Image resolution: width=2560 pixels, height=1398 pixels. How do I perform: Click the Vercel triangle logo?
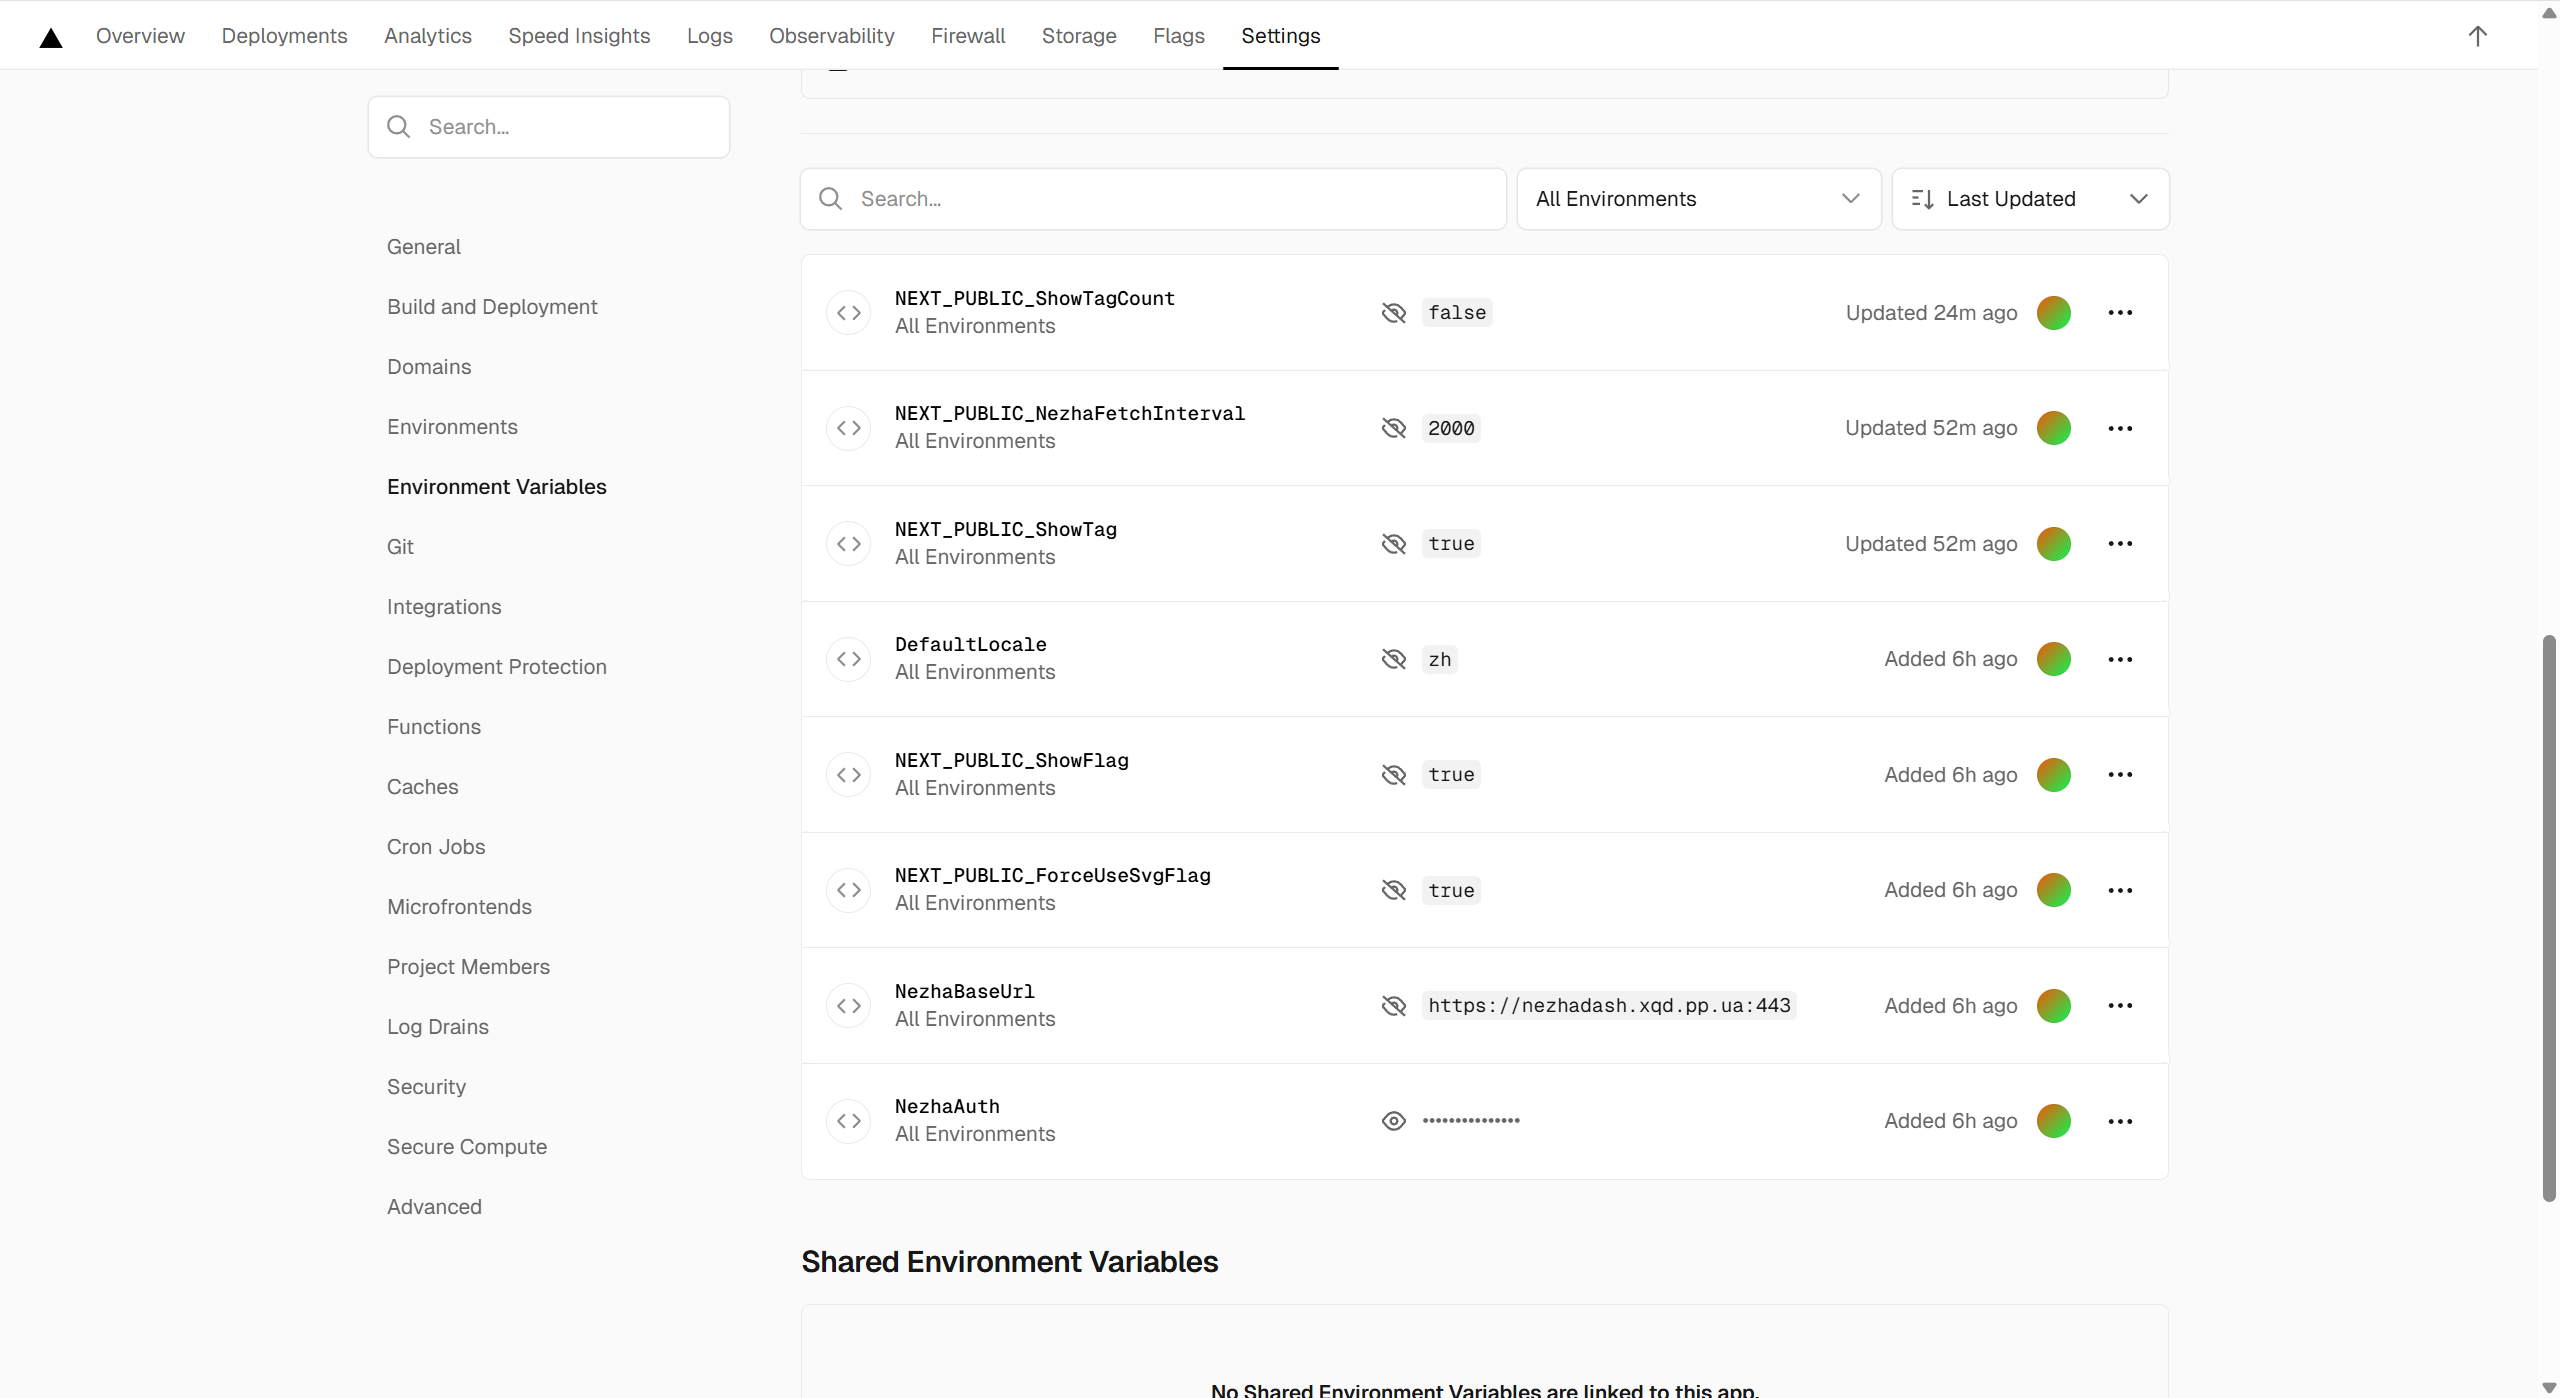click(51, 37)
